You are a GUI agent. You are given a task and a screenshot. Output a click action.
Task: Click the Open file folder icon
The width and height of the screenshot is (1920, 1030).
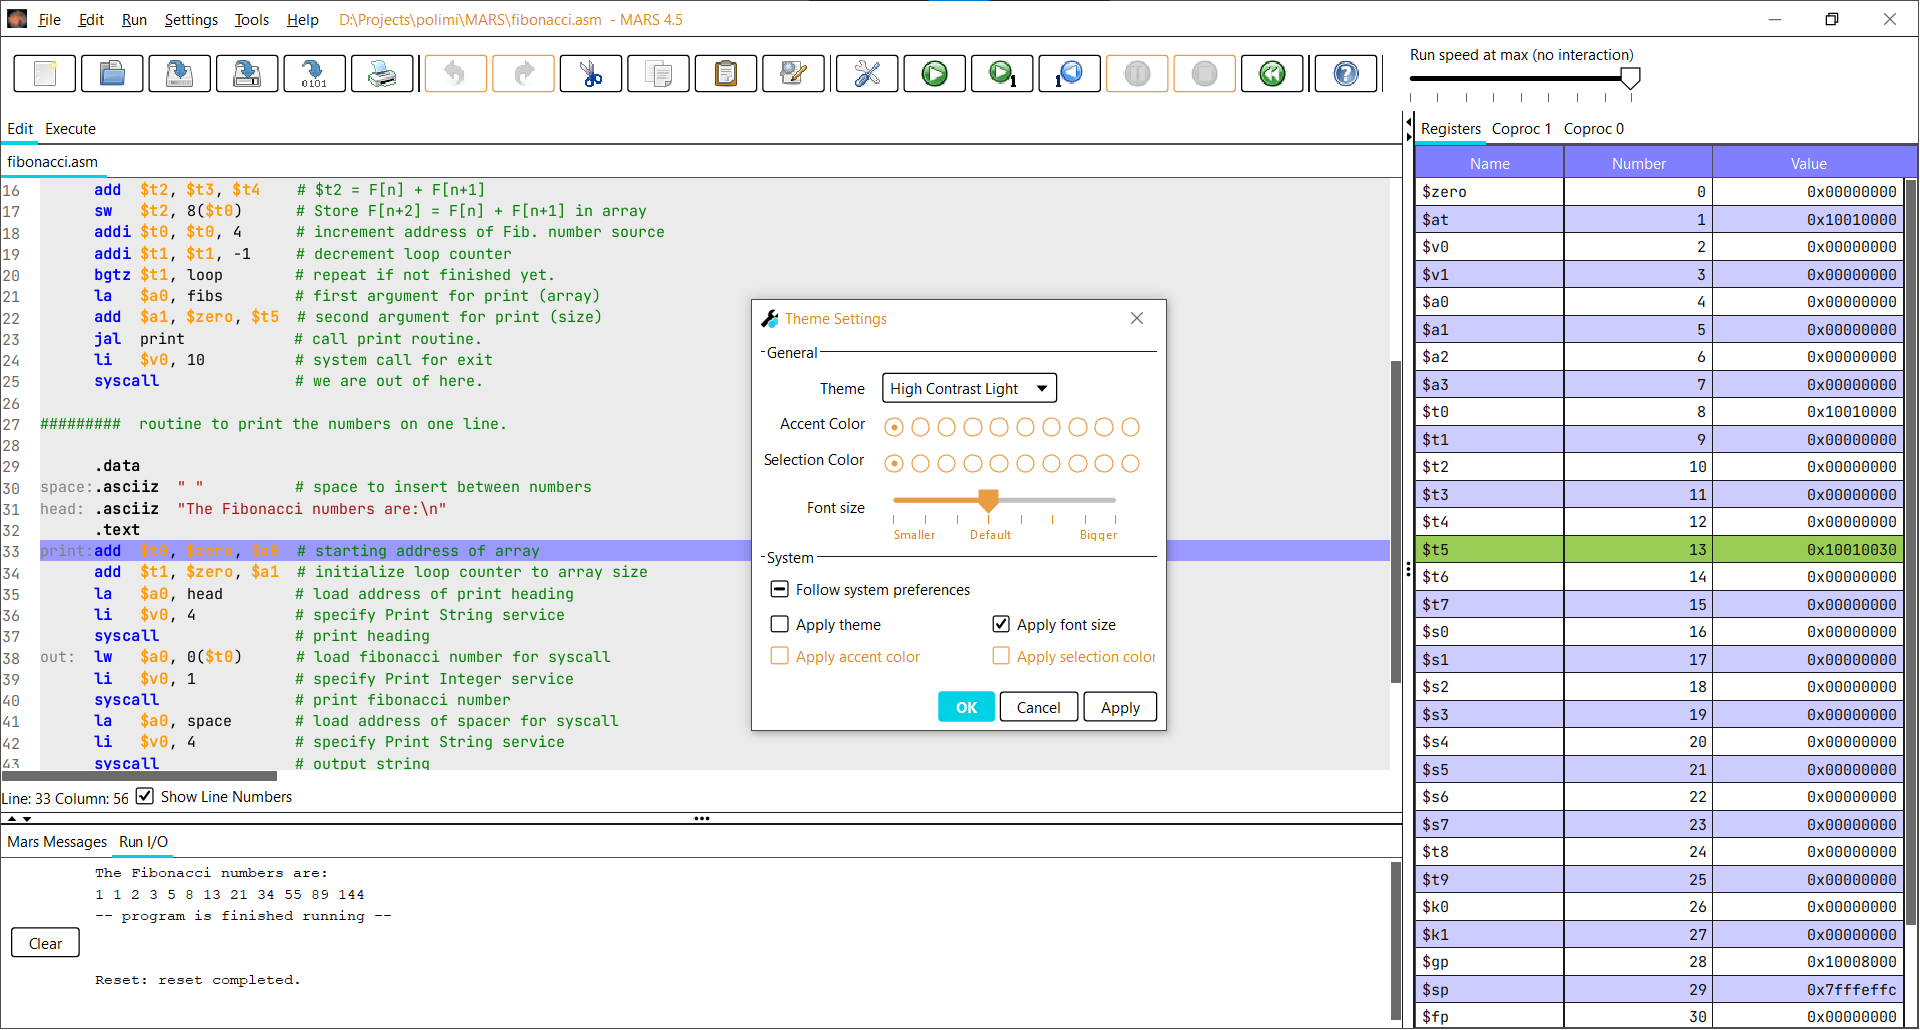click(x=112, y=73)
